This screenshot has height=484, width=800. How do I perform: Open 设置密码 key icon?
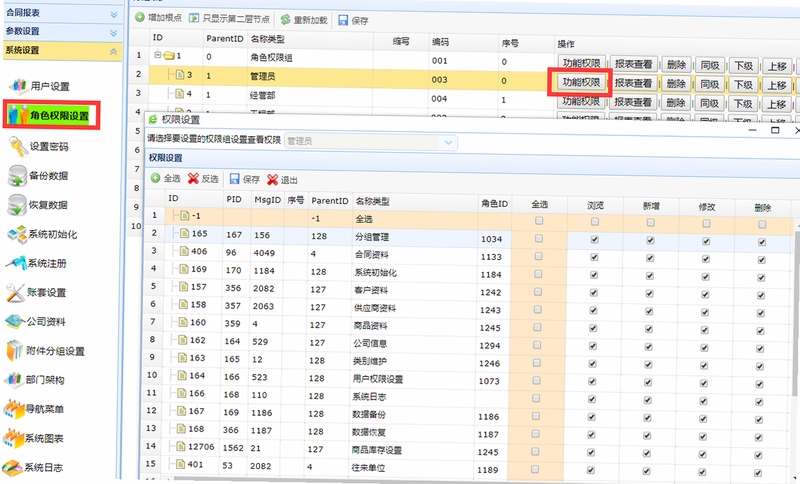(x=17, y=146)
